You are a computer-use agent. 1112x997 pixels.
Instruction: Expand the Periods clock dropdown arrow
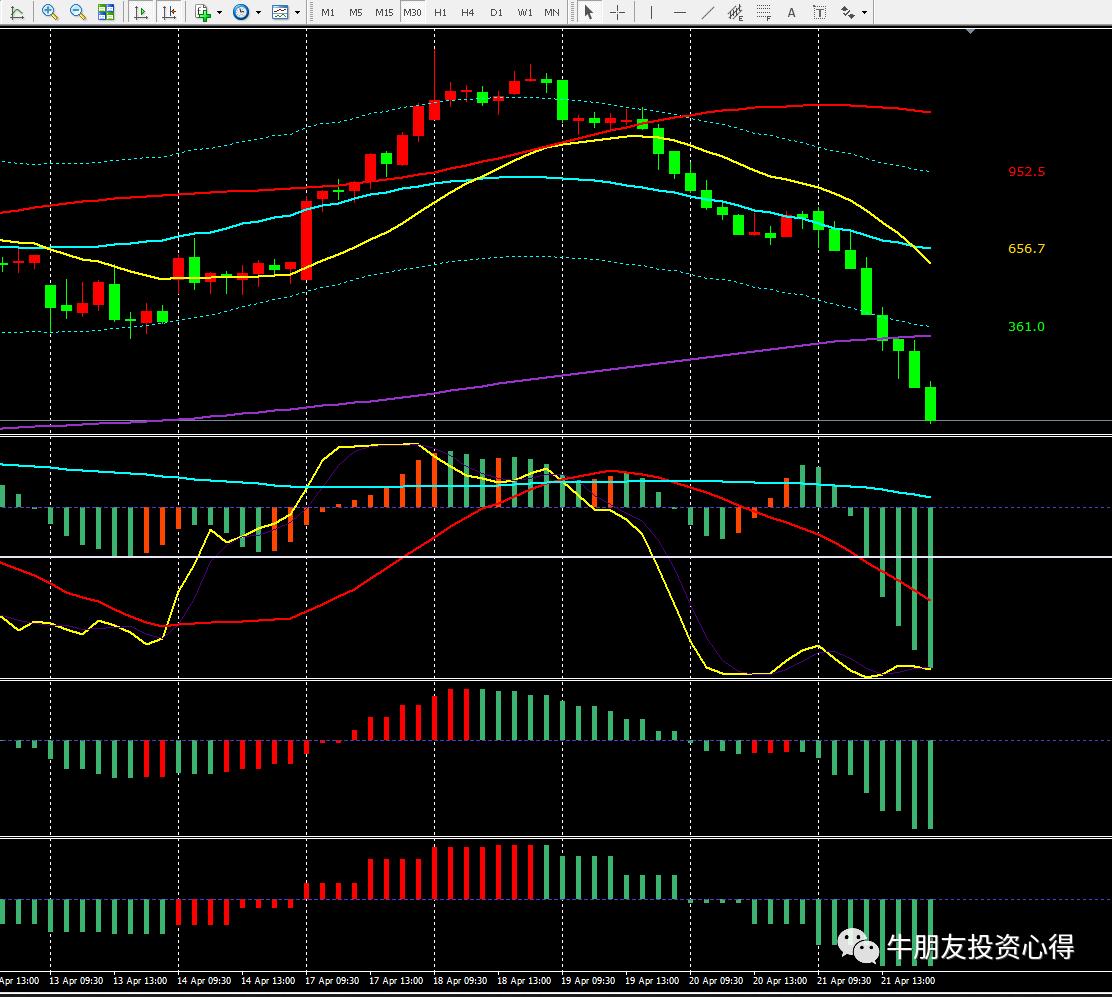pos(258,13)
